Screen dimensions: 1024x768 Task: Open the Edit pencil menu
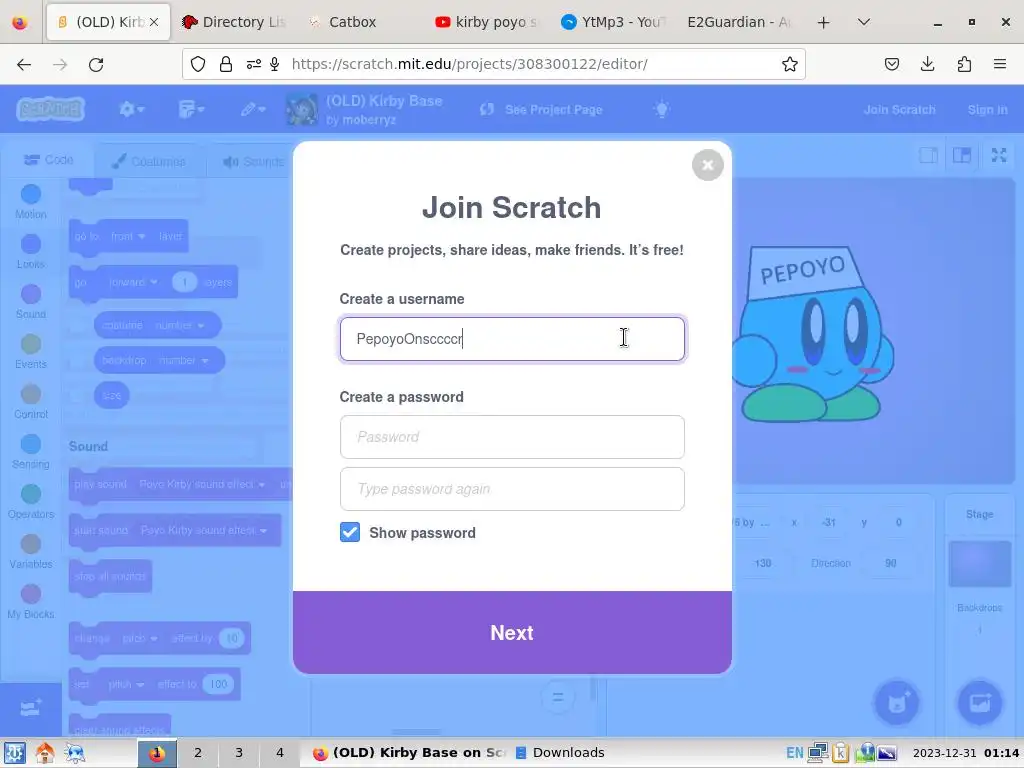click(x=252, y=109)
